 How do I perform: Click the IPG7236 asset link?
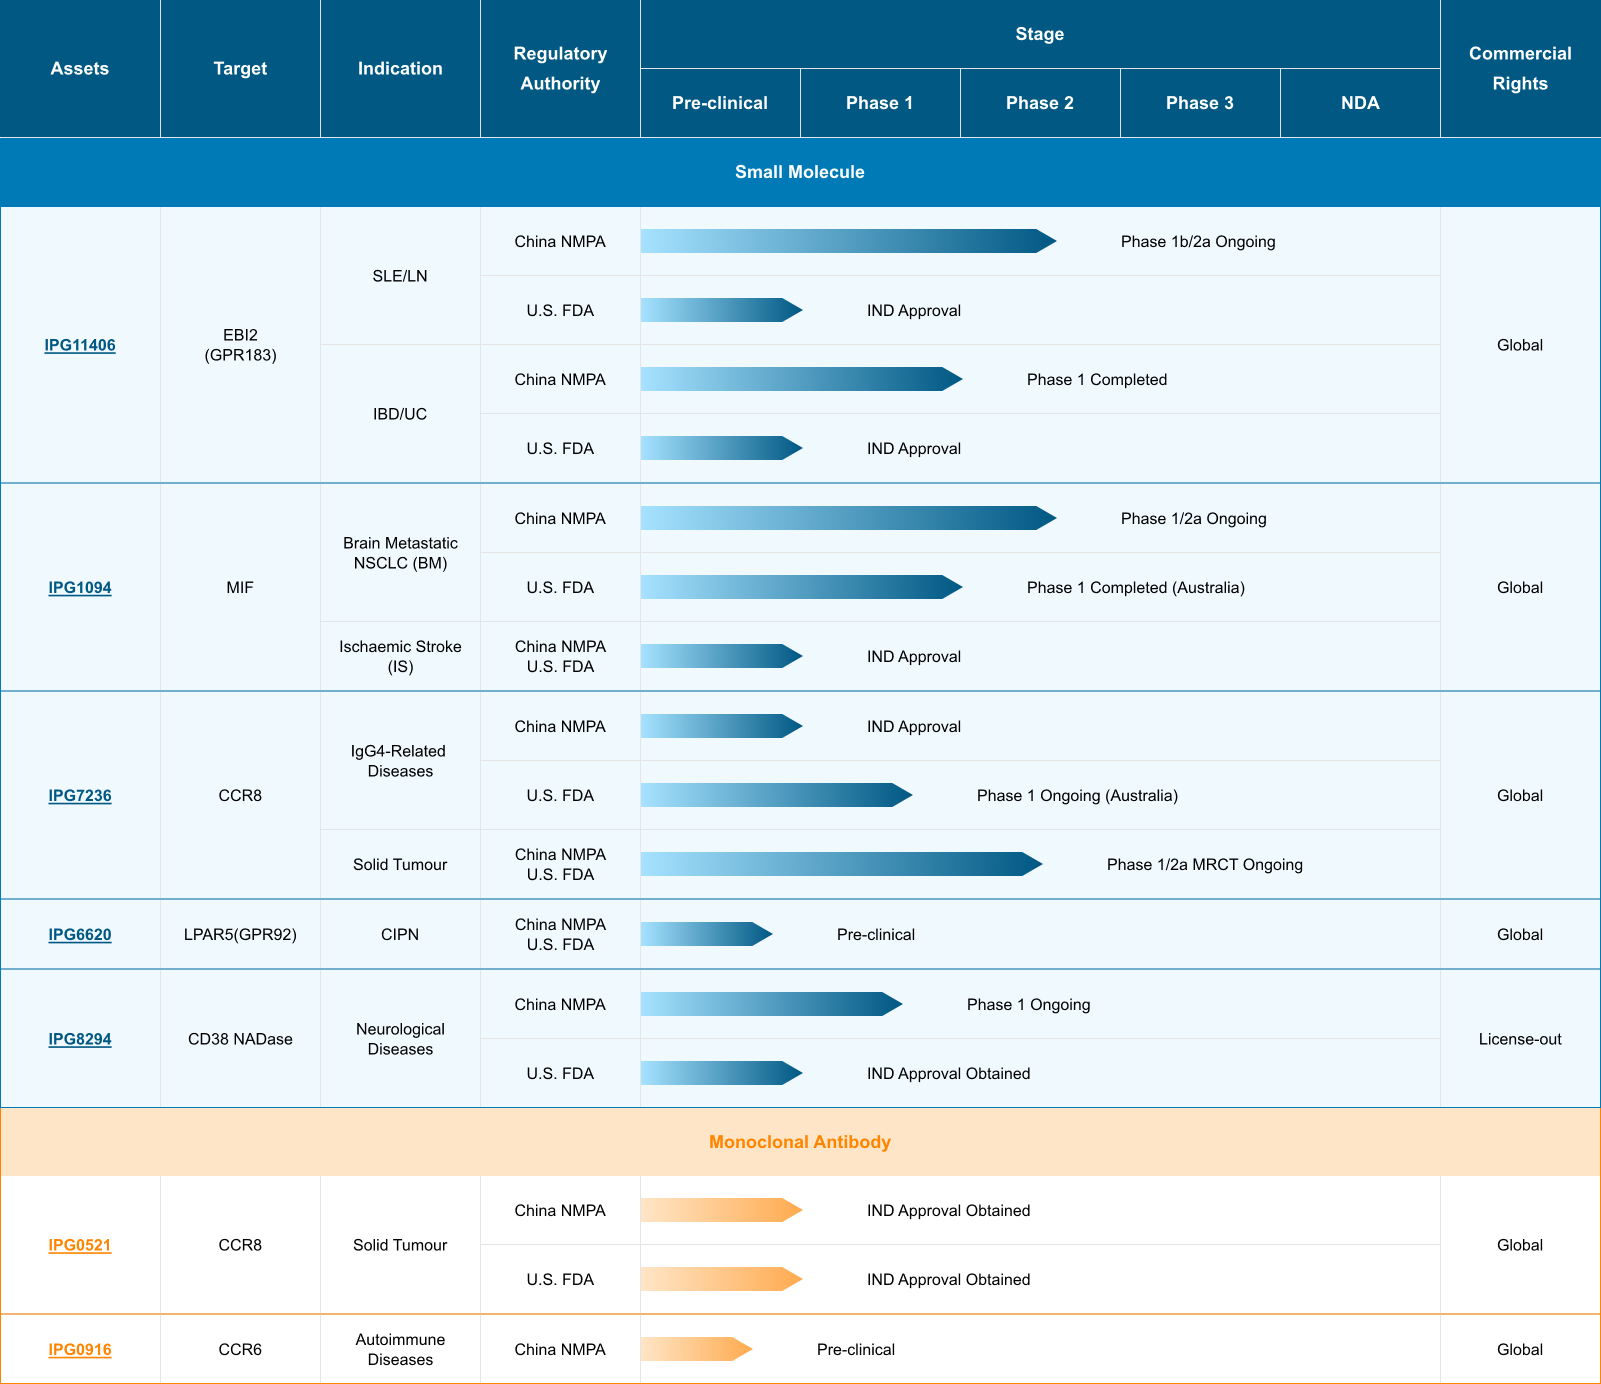point(80,796)
